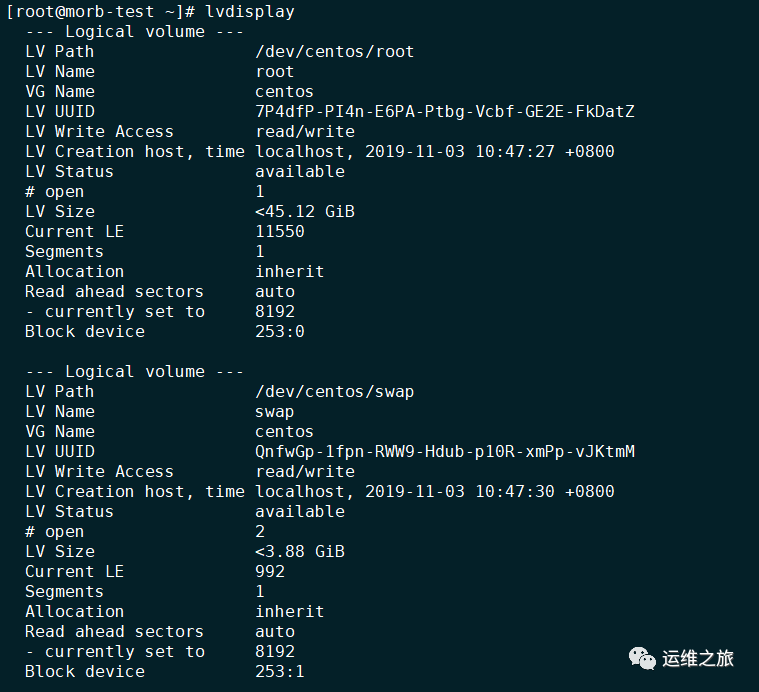Click the Current LE value 992
The height and width of the screenshot is (692, 759).
click(x=270, y=572)
